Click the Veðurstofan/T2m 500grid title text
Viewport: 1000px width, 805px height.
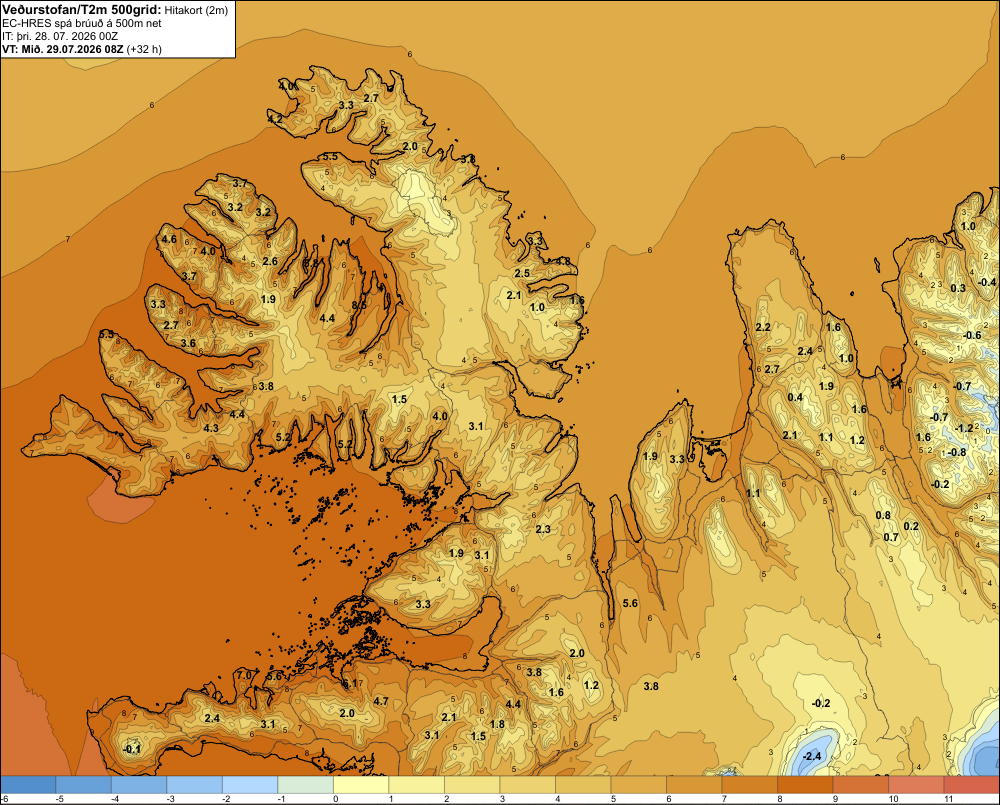pyautogui.click(x=82, y=9)
